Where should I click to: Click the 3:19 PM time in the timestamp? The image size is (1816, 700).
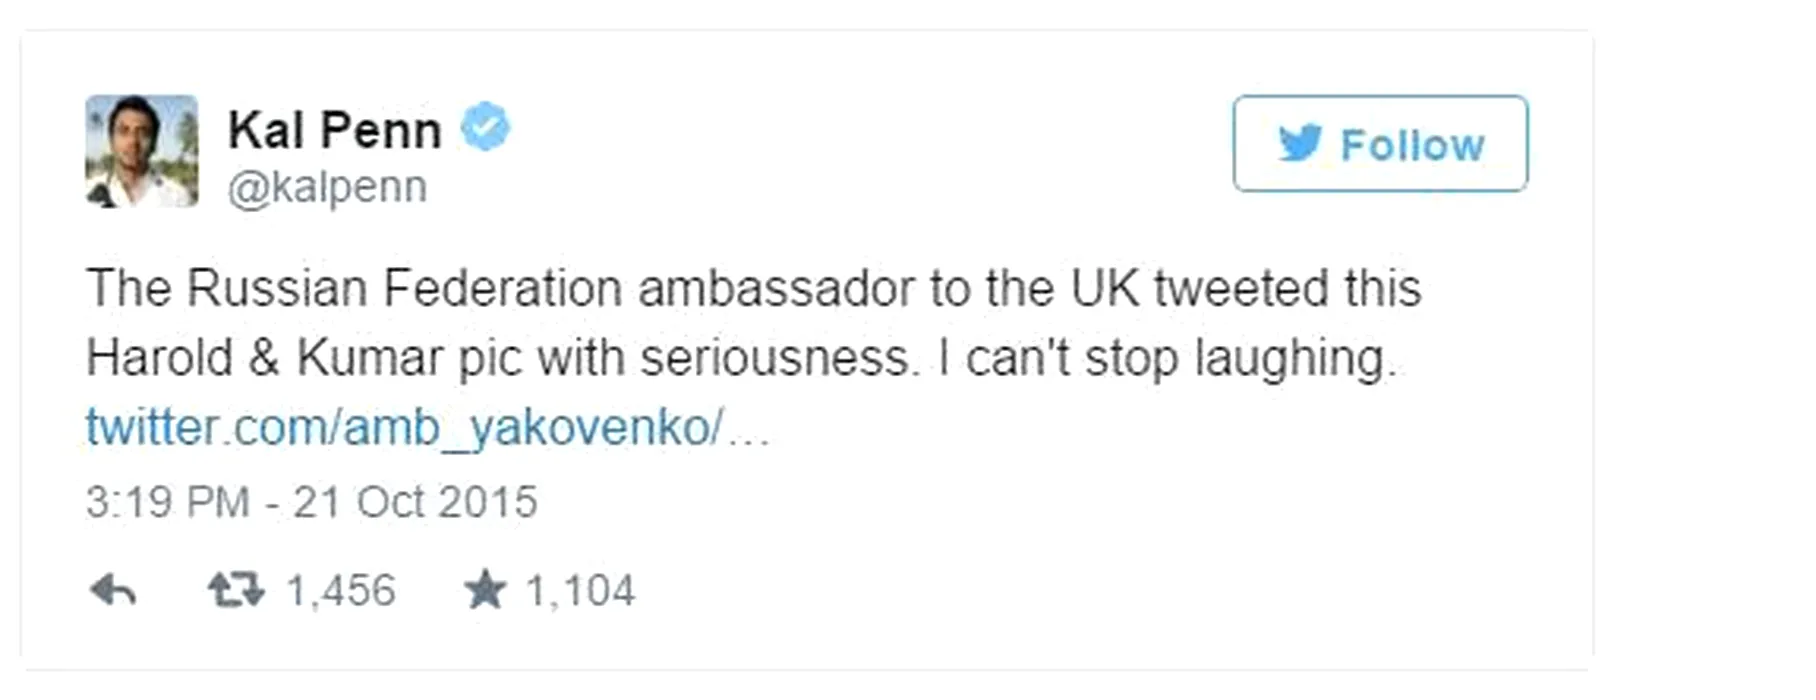click(x=167, y=502)
